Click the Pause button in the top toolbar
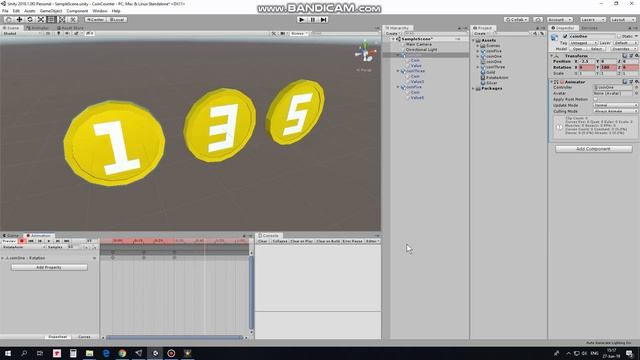This screenshot has width=640, height=360. [x=313, y=19]
